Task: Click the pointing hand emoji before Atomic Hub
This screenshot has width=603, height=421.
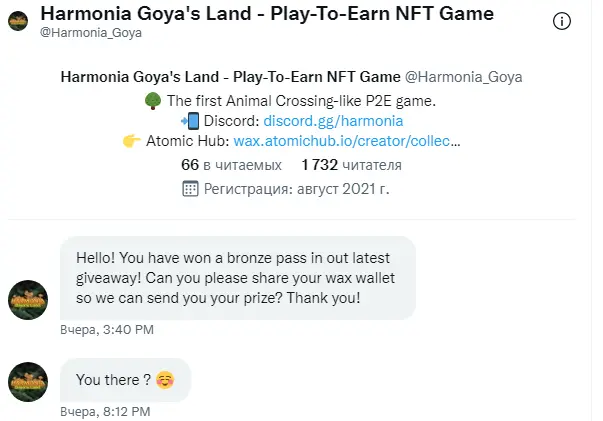Action: coord(132,141)
